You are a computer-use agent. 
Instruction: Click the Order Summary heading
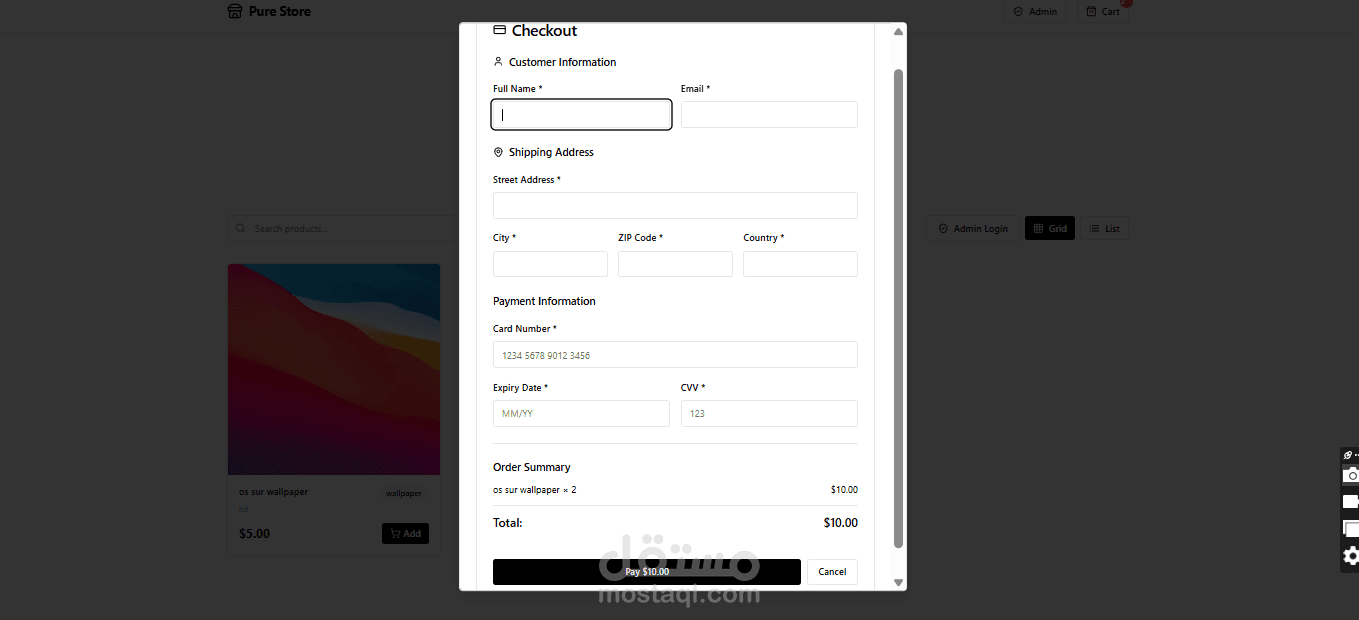(x=532, y=467)
